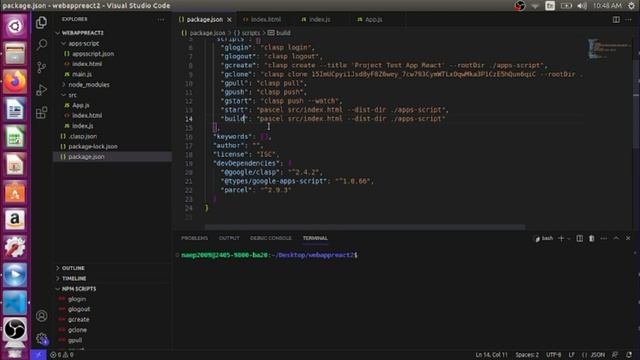Open Firefox from the Ubuntu dock

coord(15,81)
